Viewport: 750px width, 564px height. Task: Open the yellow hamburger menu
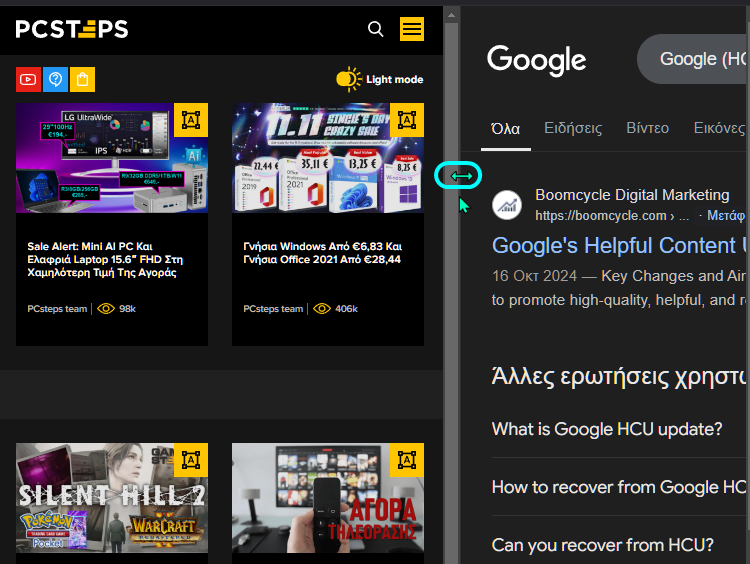(x=412, y=29)
